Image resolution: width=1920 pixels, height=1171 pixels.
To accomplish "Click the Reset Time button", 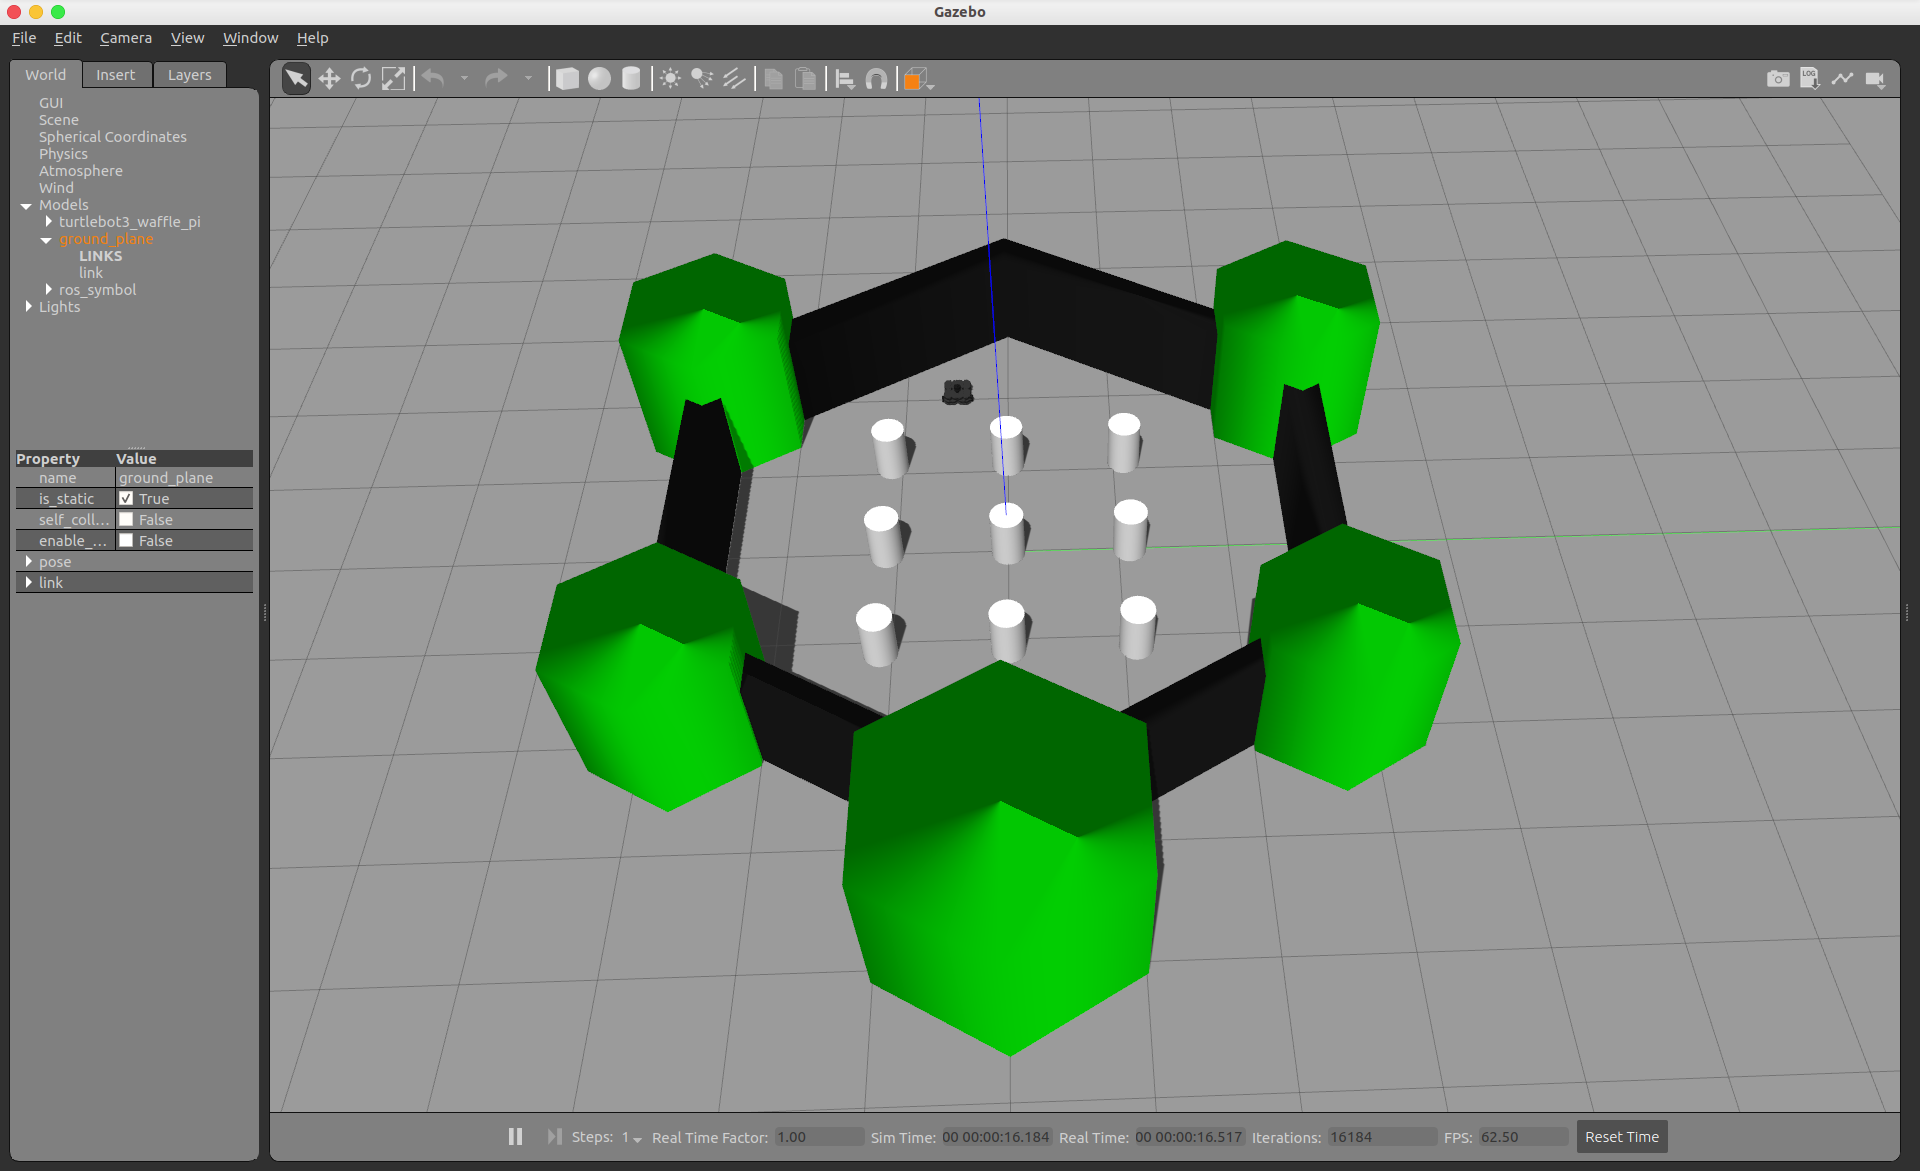I will pos(1621,1137).
